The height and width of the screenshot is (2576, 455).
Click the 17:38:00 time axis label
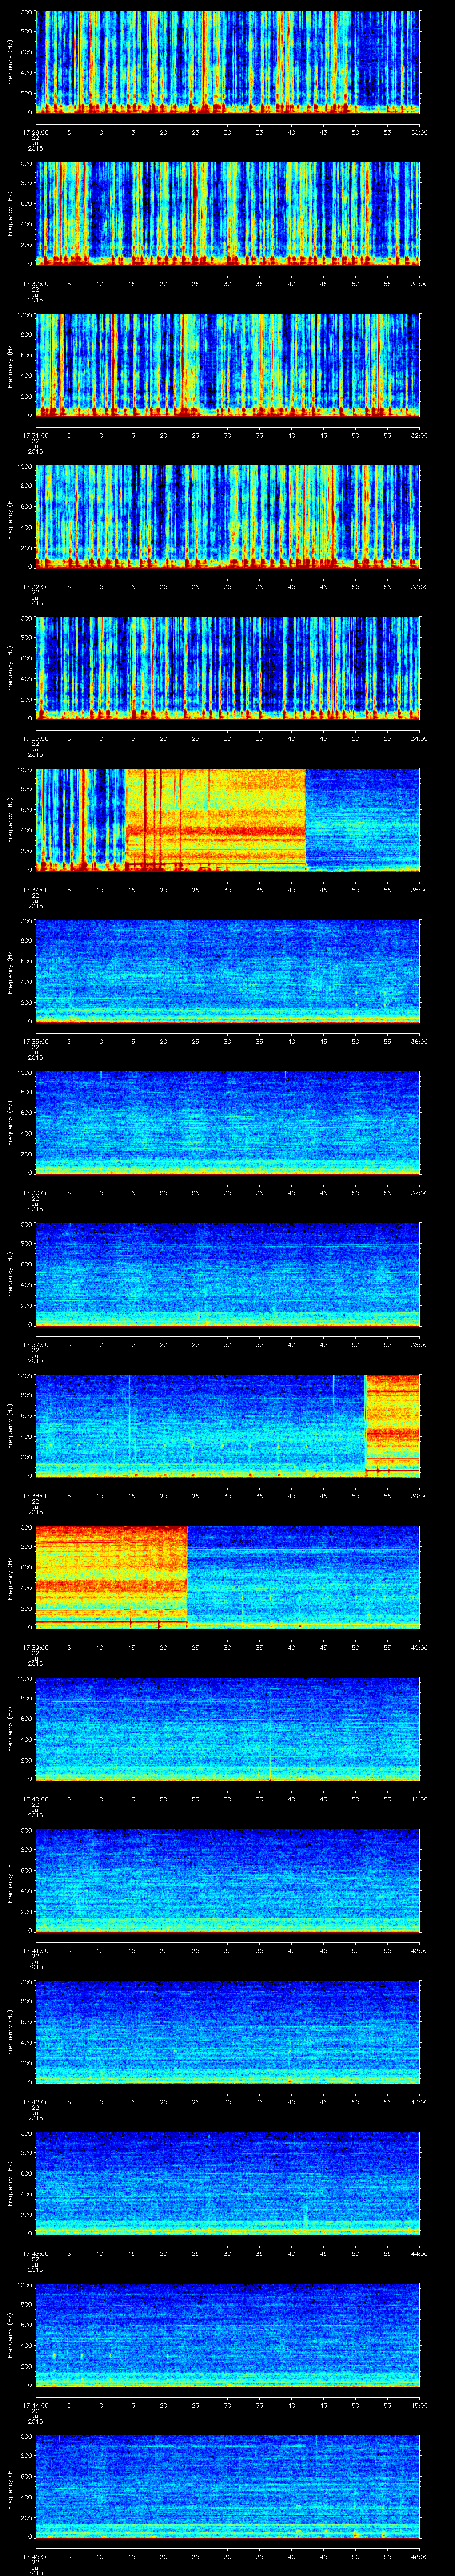click(x=35, y=1495)
